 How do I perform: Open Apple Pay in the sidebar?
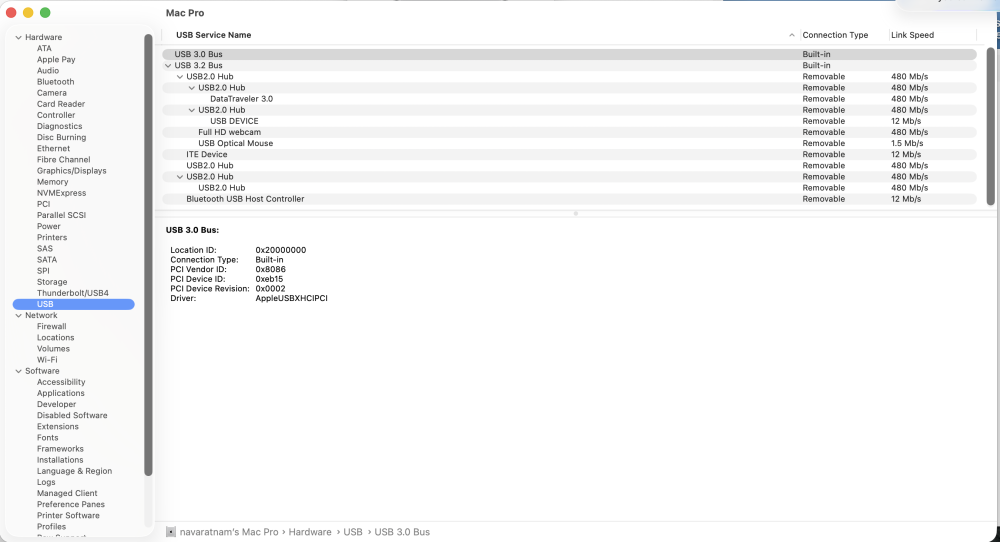tap(56, 59)
